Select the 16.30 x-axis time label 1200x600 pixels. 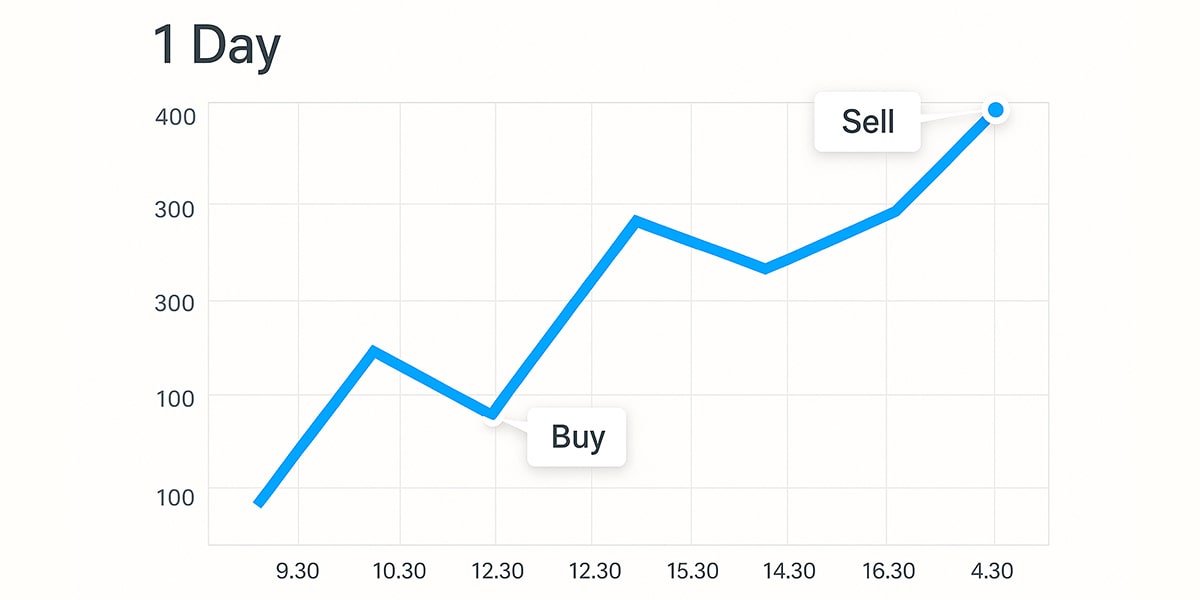click(888, 572)
